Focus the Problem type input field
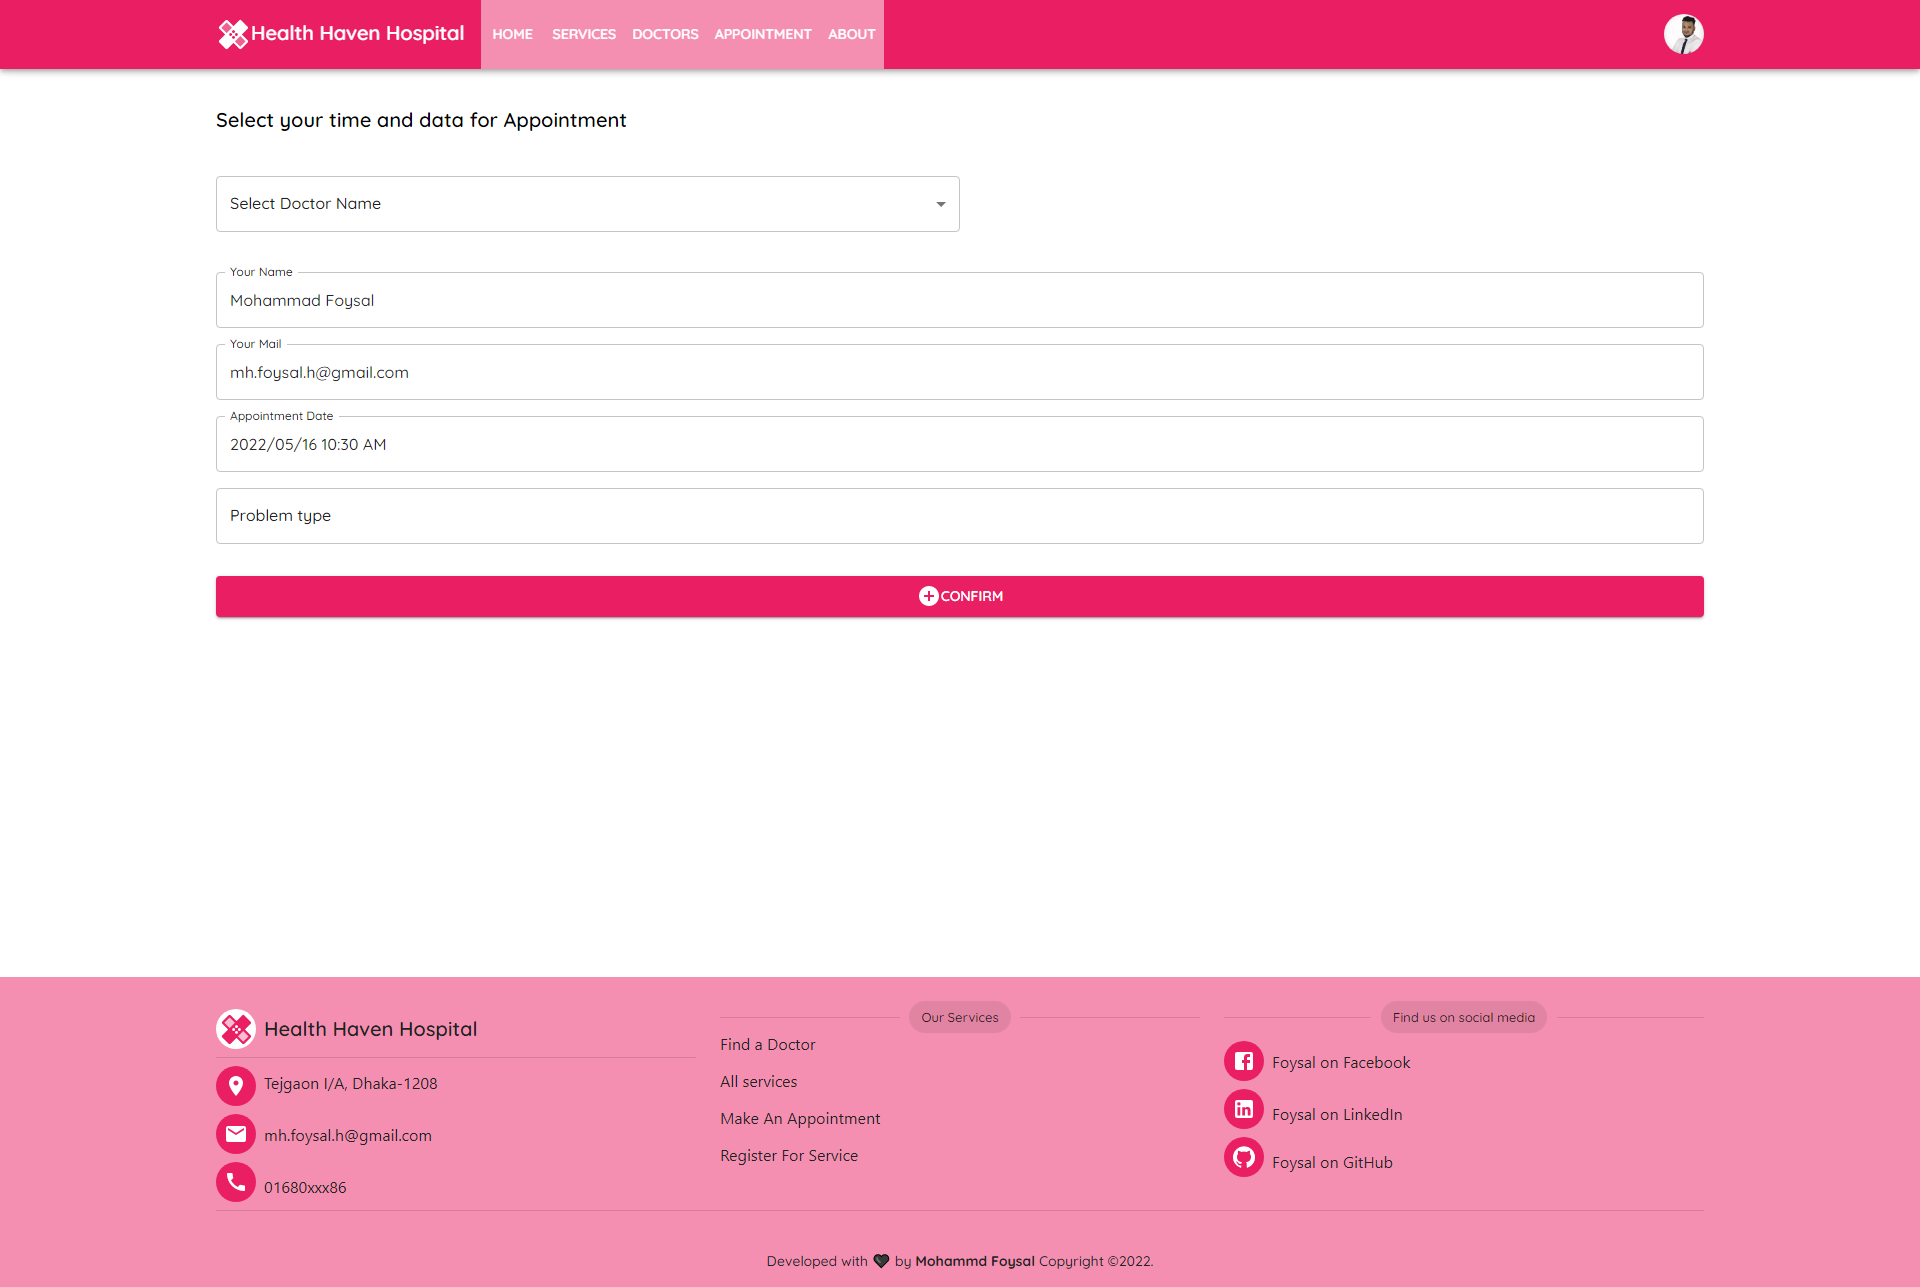The image size is (1920, 1287). coord(960,516)
